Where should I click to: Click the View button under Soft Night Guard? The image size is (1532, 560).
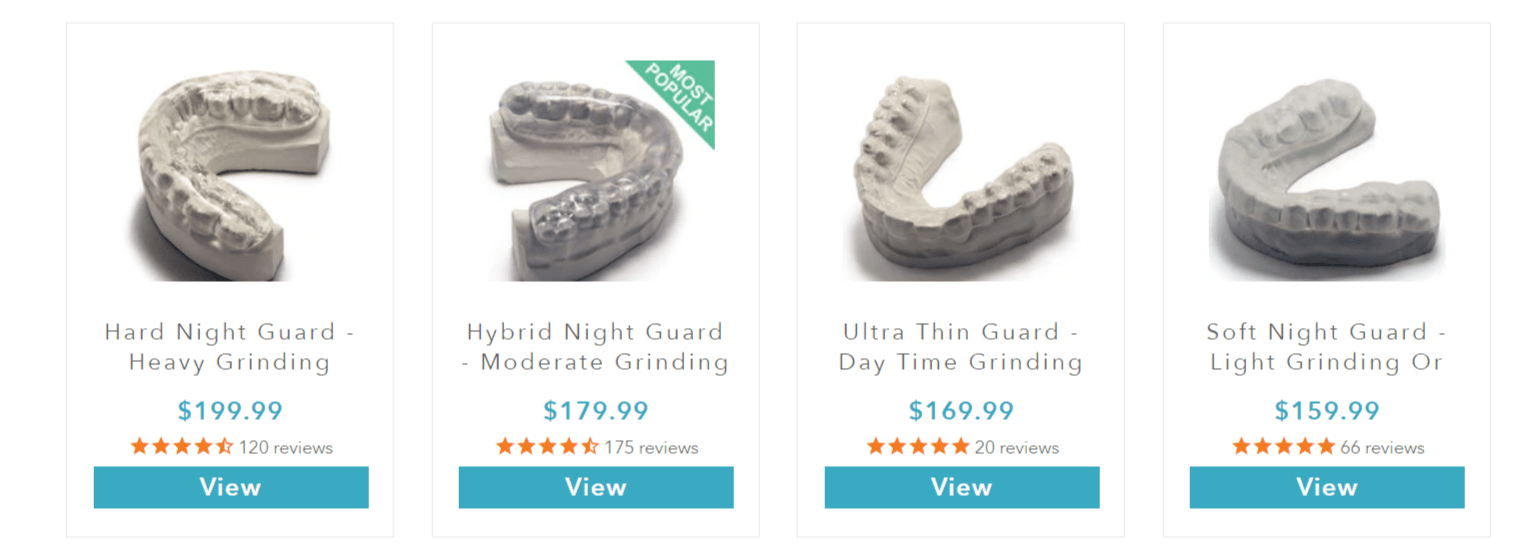tap(1327, 487)
